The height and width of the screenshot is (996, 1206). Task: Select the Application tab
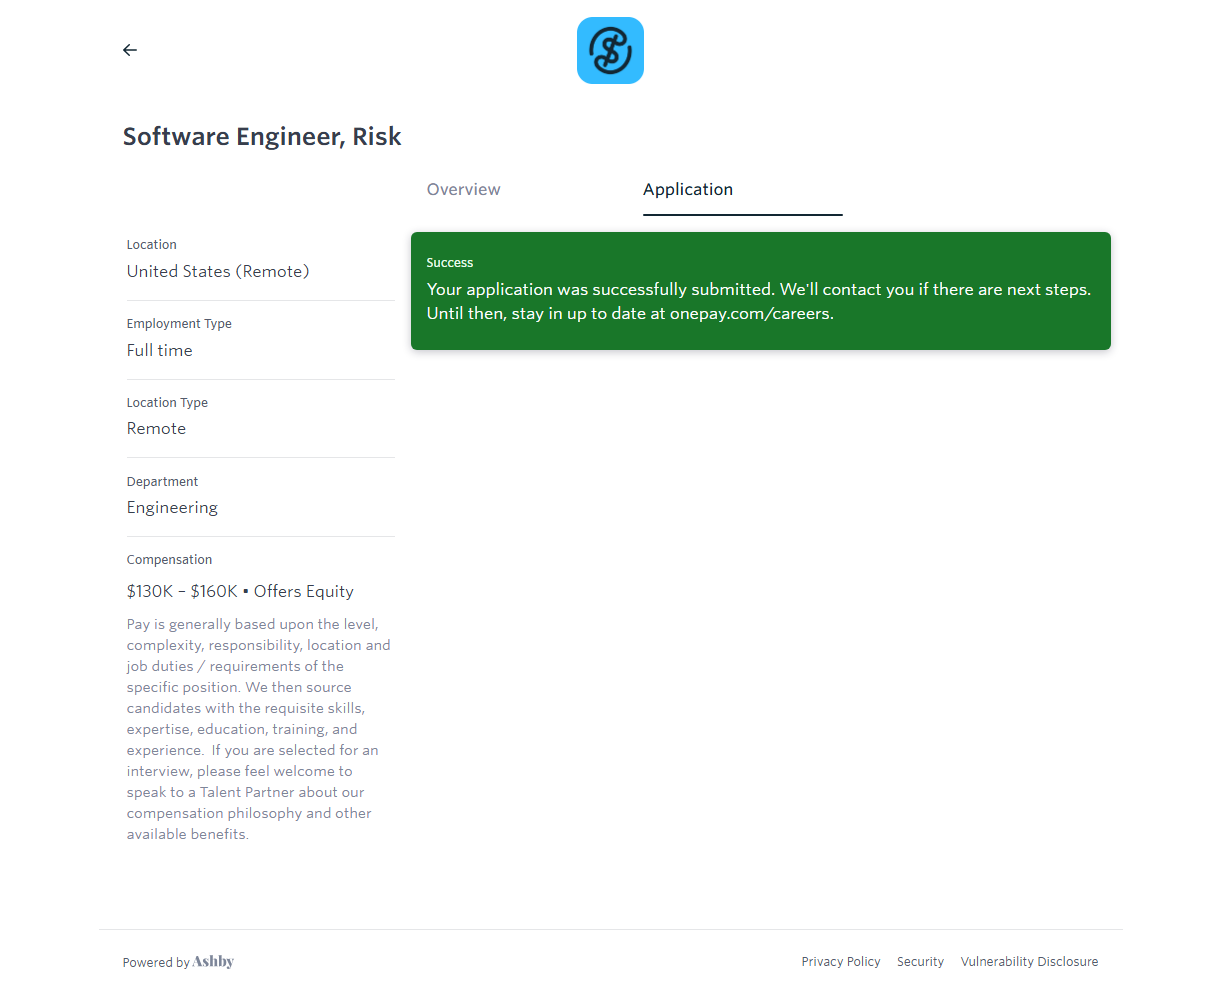688,190
